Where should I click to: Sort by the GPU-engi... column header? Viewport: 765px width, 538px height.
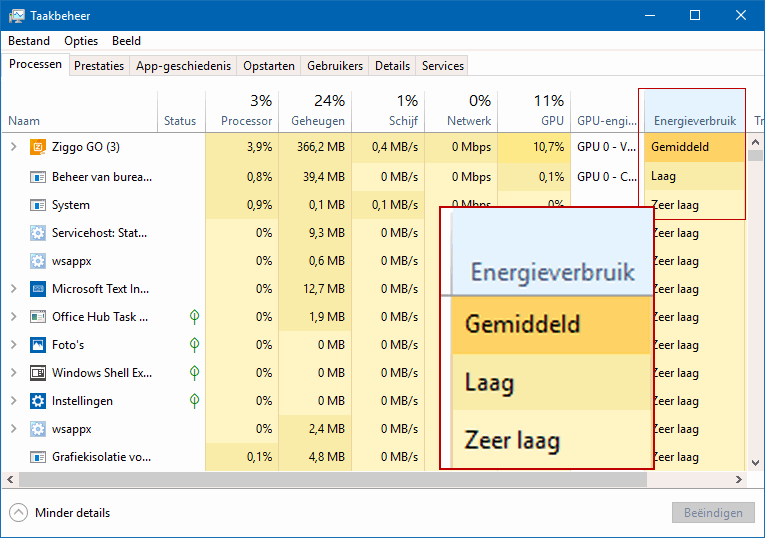[x=607, y=112]
